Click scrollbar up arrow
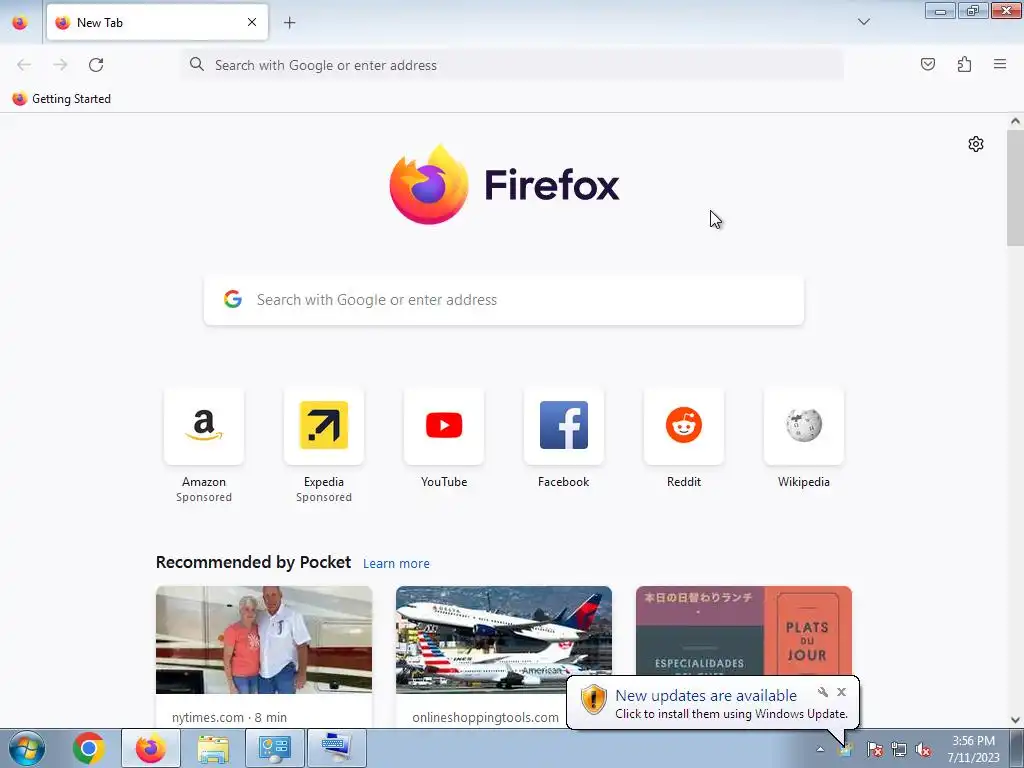Viewport: 1024px width, 768px height. [1015, 121]
